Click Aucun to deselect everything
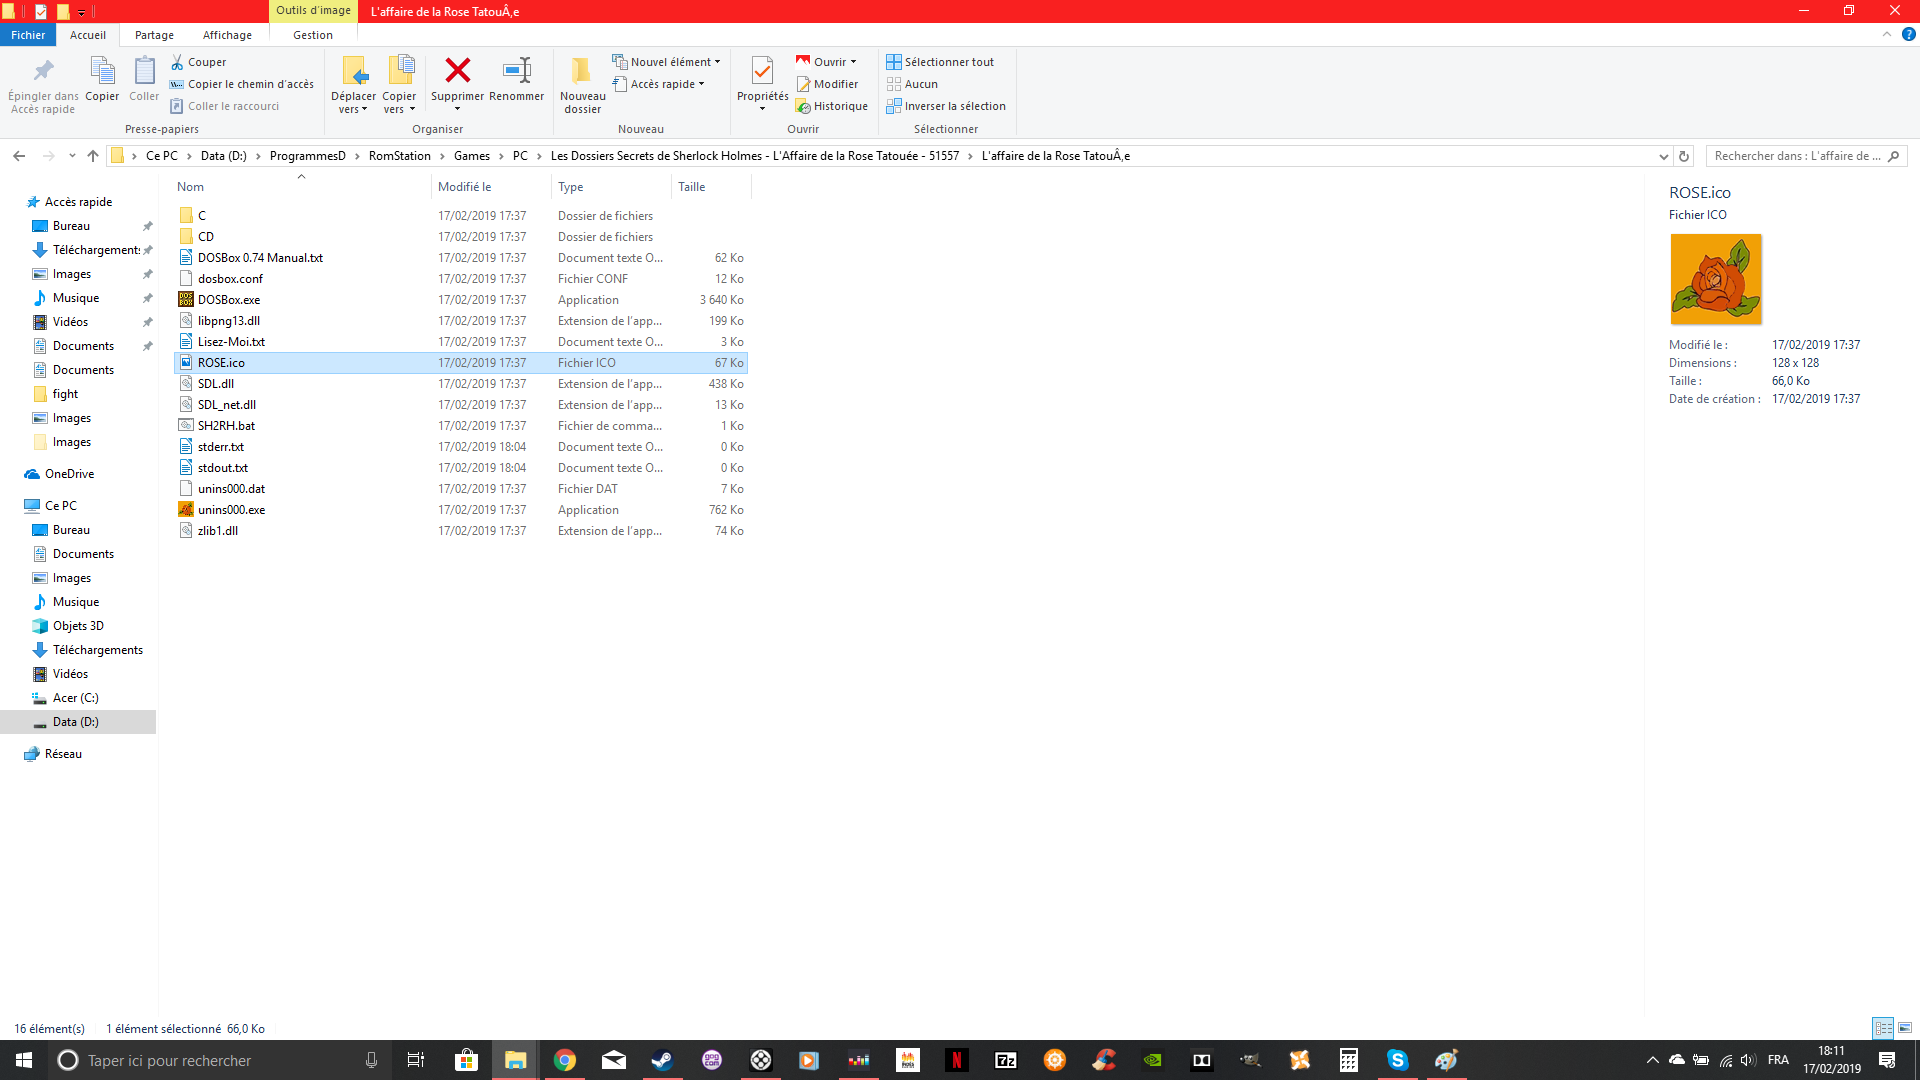 [x=912, y=84]
